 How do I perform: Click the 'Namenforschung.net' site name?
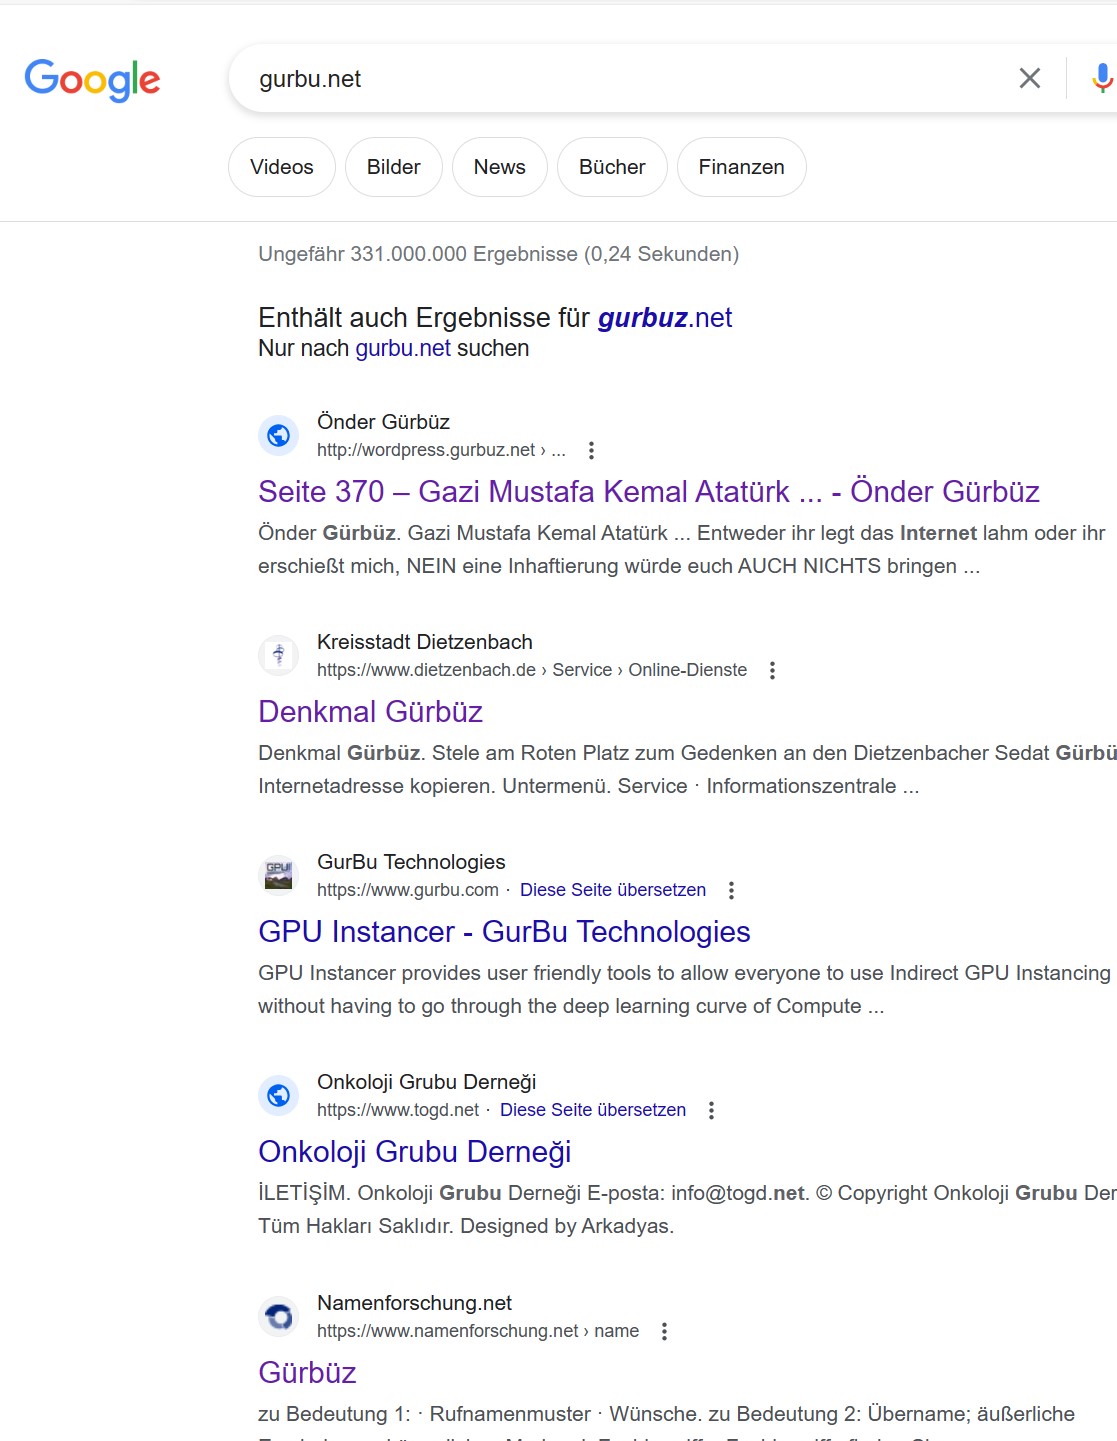(414, 1303)
